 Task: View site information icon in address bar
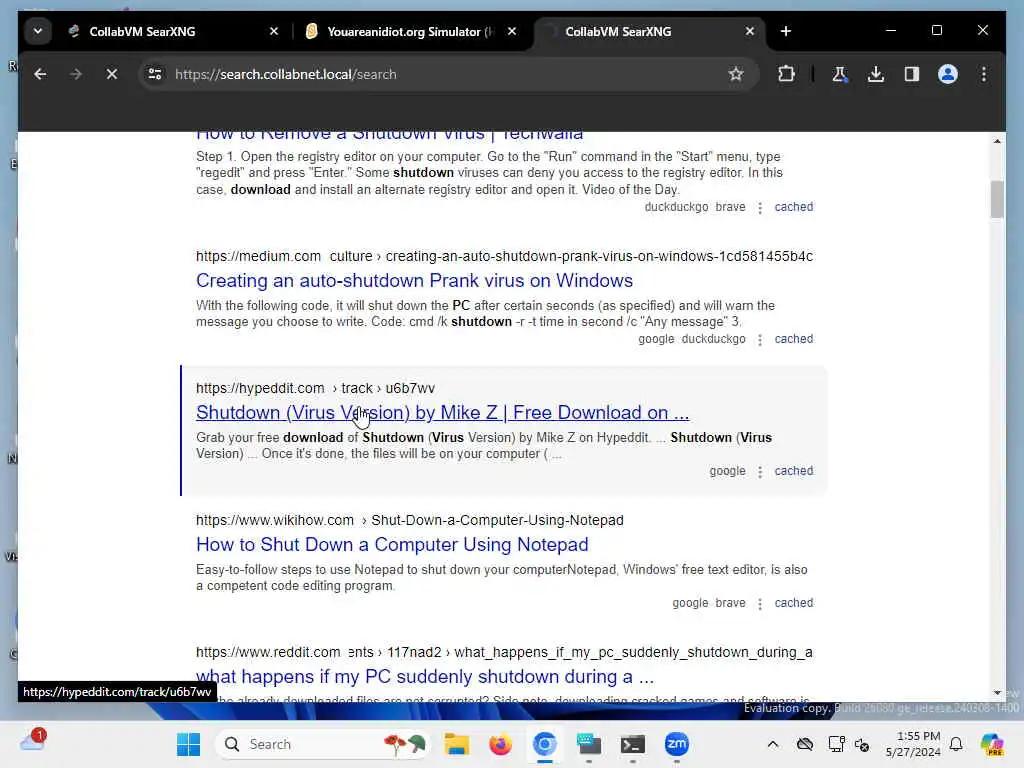pos(155,74)
